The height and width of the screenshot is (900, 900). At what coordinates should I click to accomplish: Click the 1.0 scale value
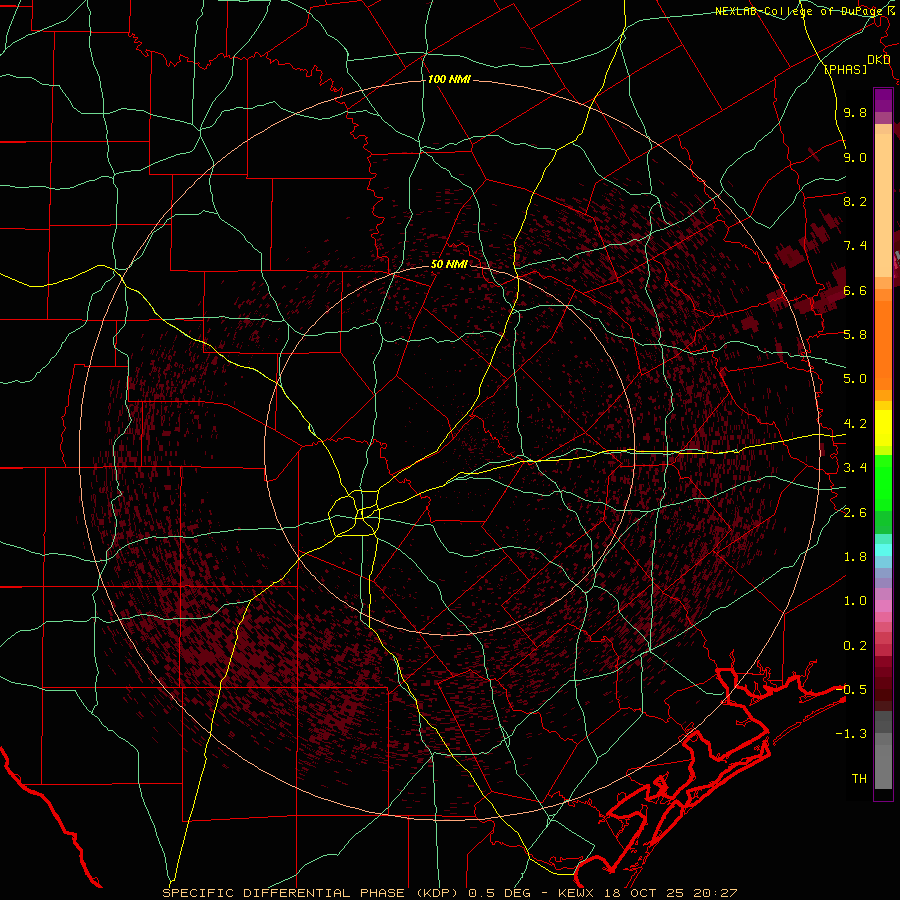855,601
